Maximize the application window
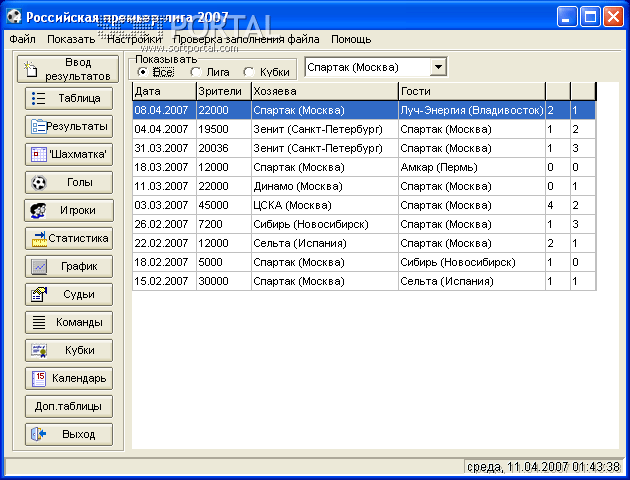This screenshot has width=630, height=480. 590,17
